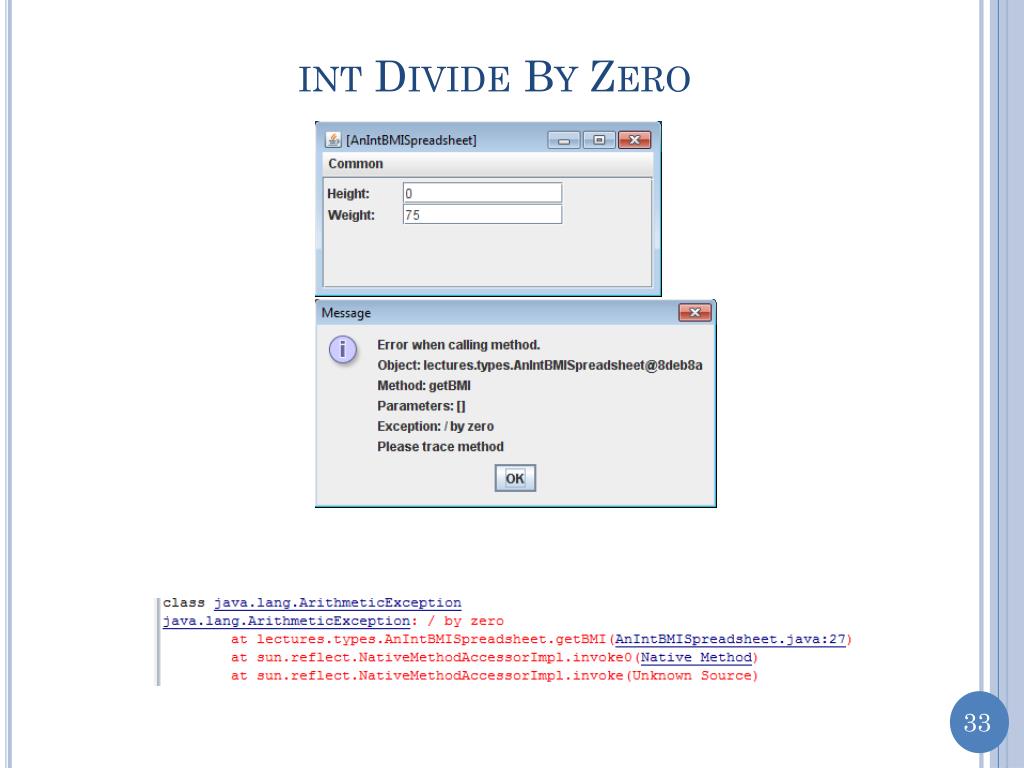
Task: Click the 'Weight:' label
Action: pos(351,216)
